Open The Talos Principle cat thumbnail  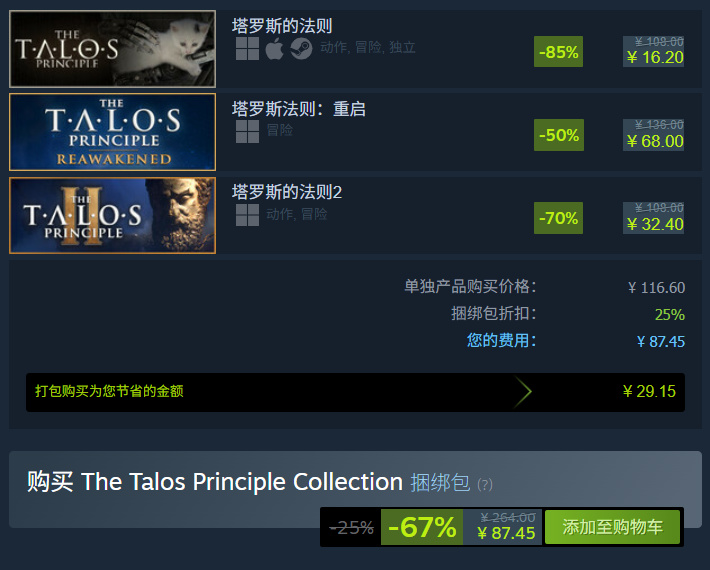(x=112, y=48)
